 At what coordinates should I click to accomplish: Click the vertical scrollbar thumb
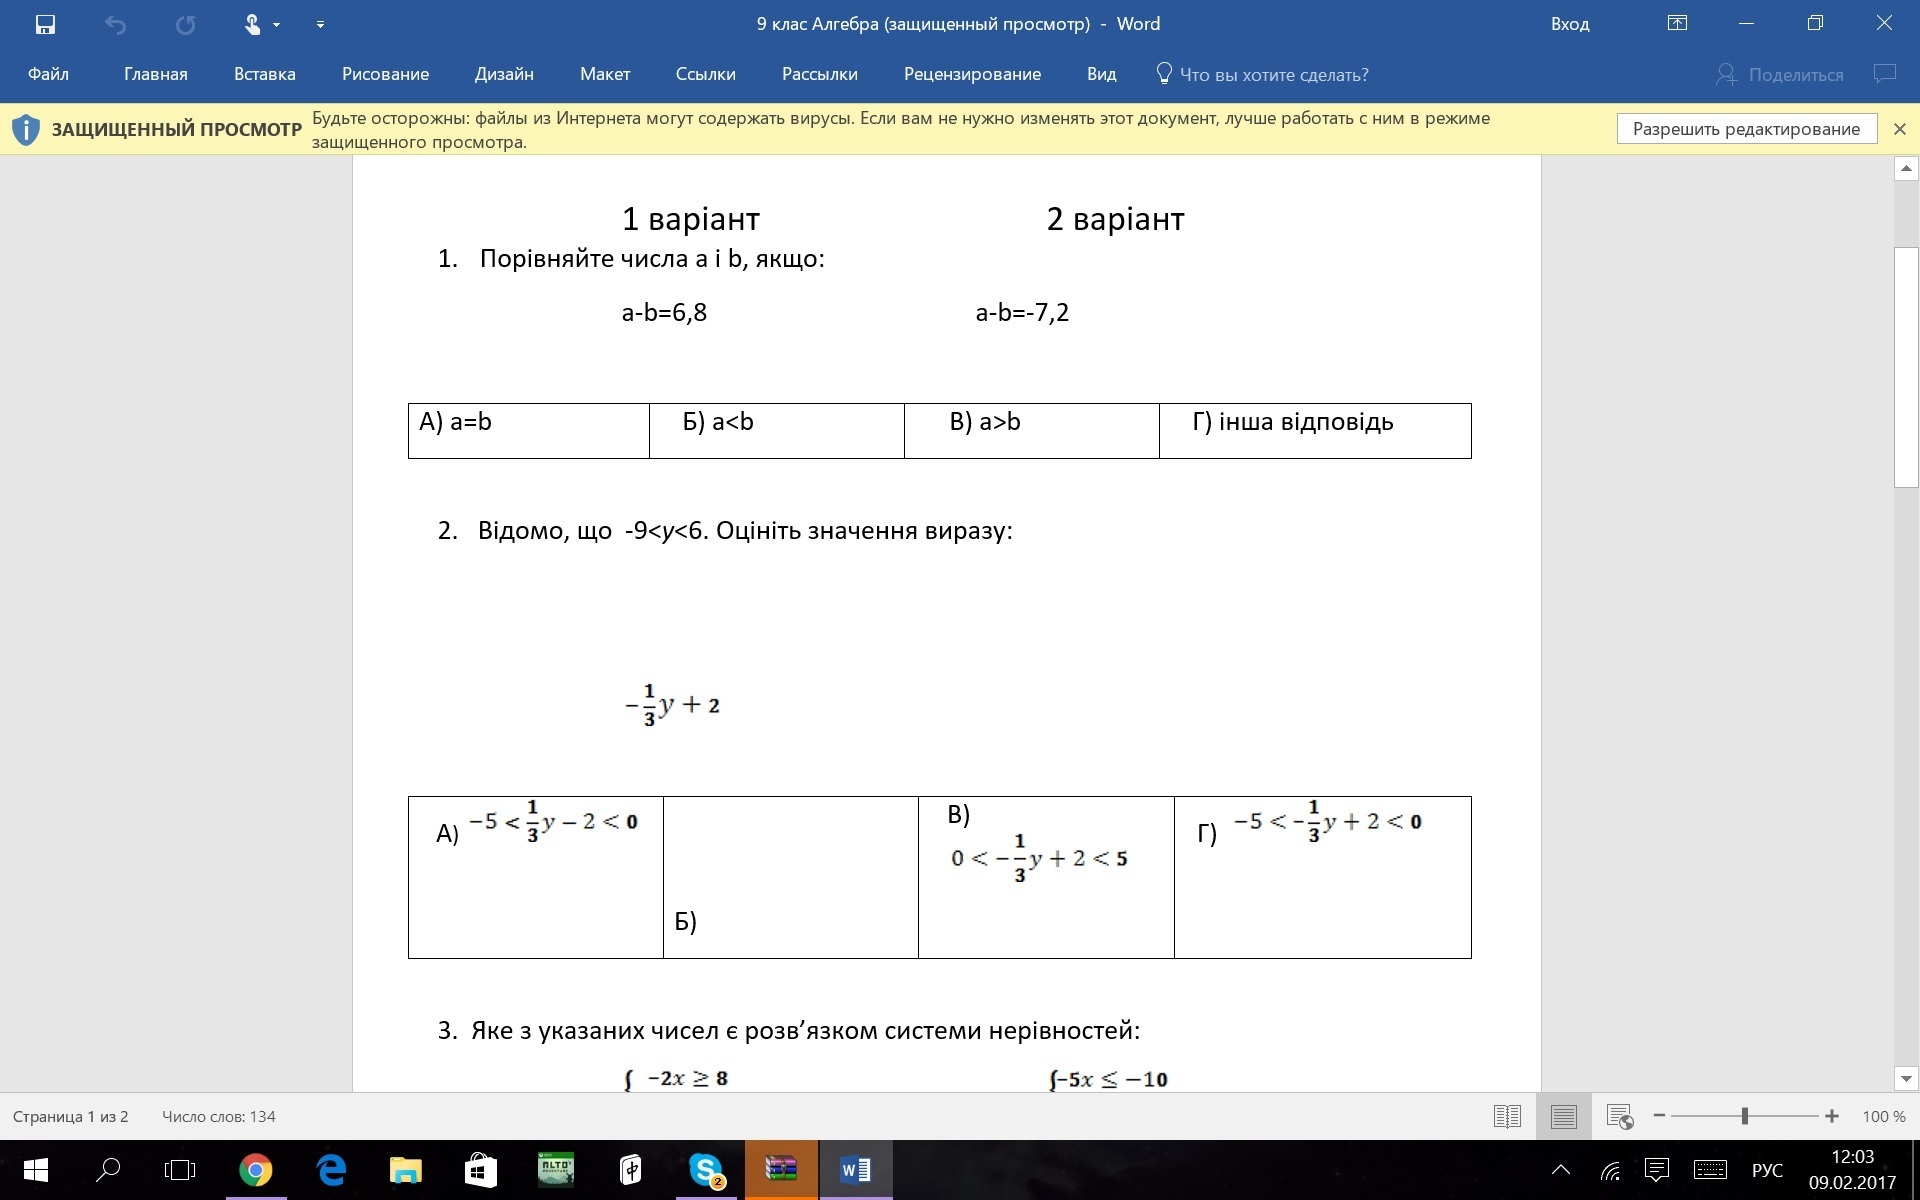[x=1906, y=366]
